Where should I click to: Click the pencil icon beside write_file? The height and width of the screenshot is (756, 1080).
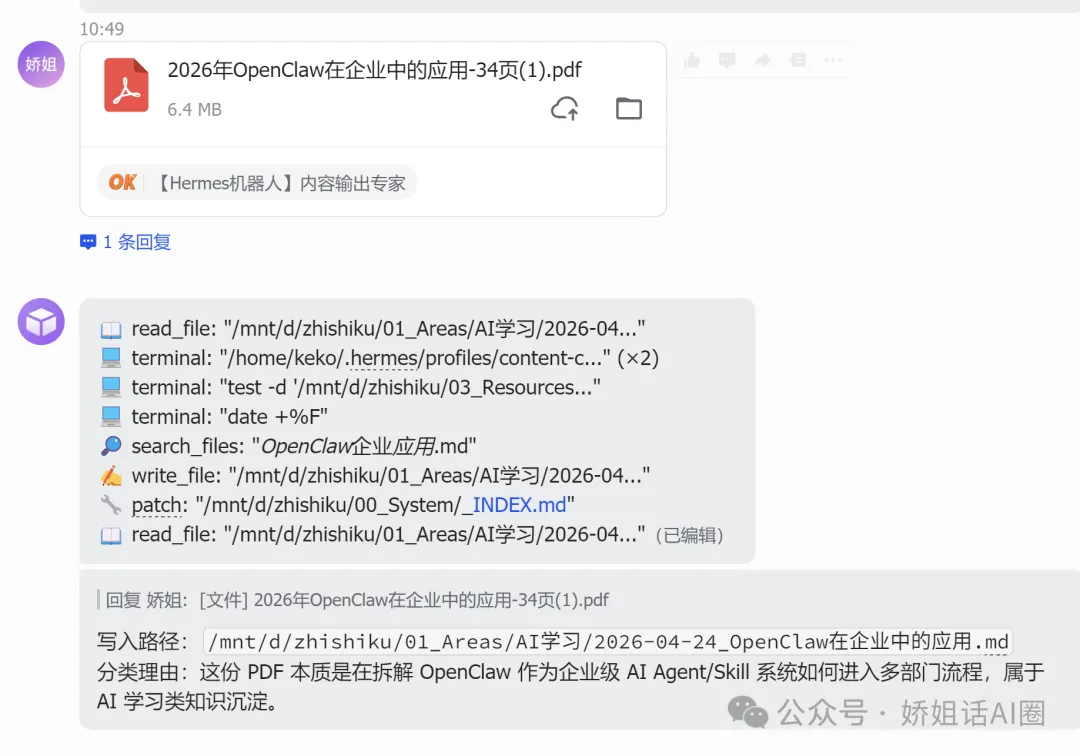coord(112,475)
